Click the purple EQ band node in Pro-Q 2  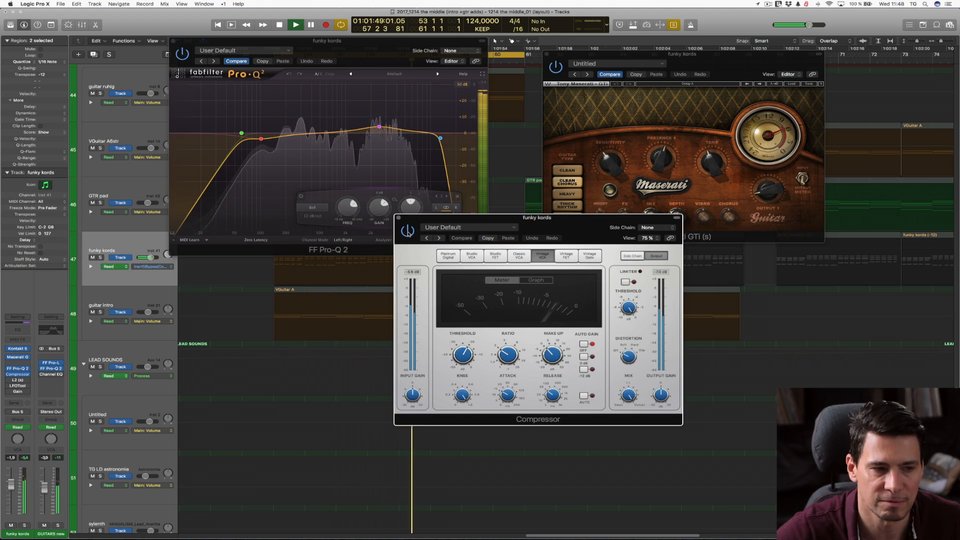click(x=379, y=127)
